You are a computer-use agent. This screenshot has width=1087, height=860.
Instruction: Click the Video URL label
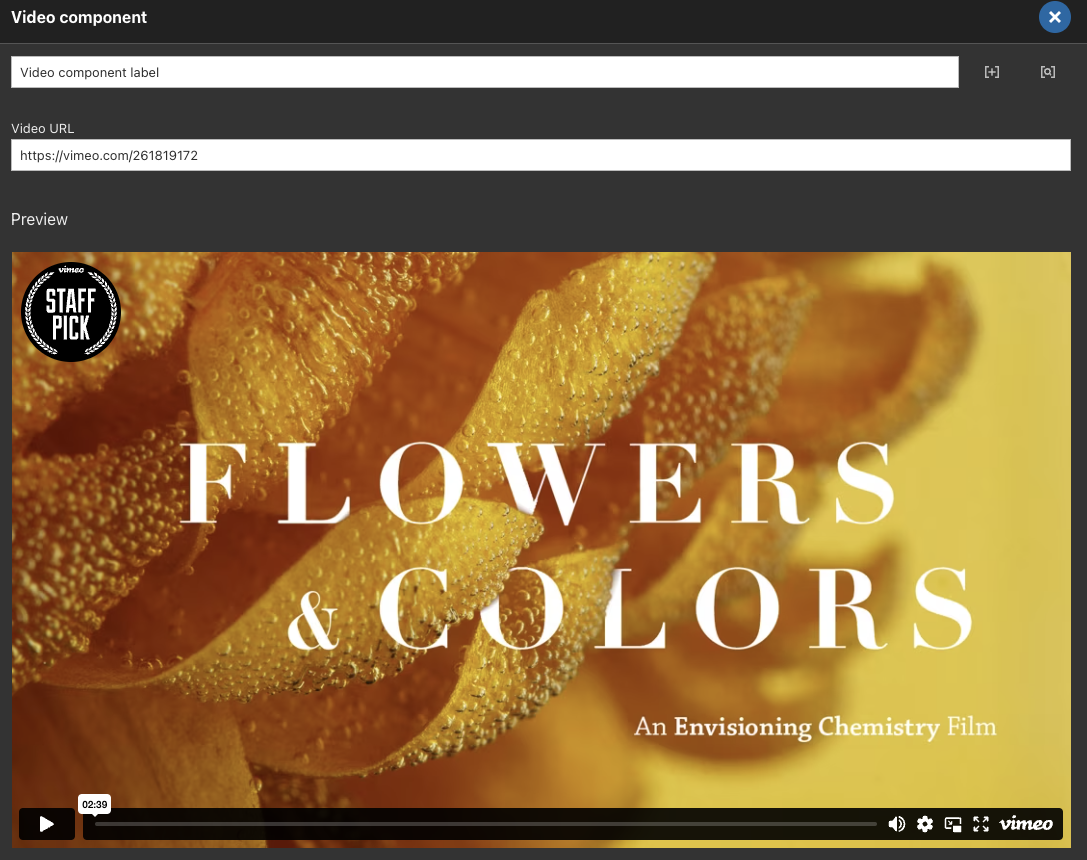pos(42,128)
